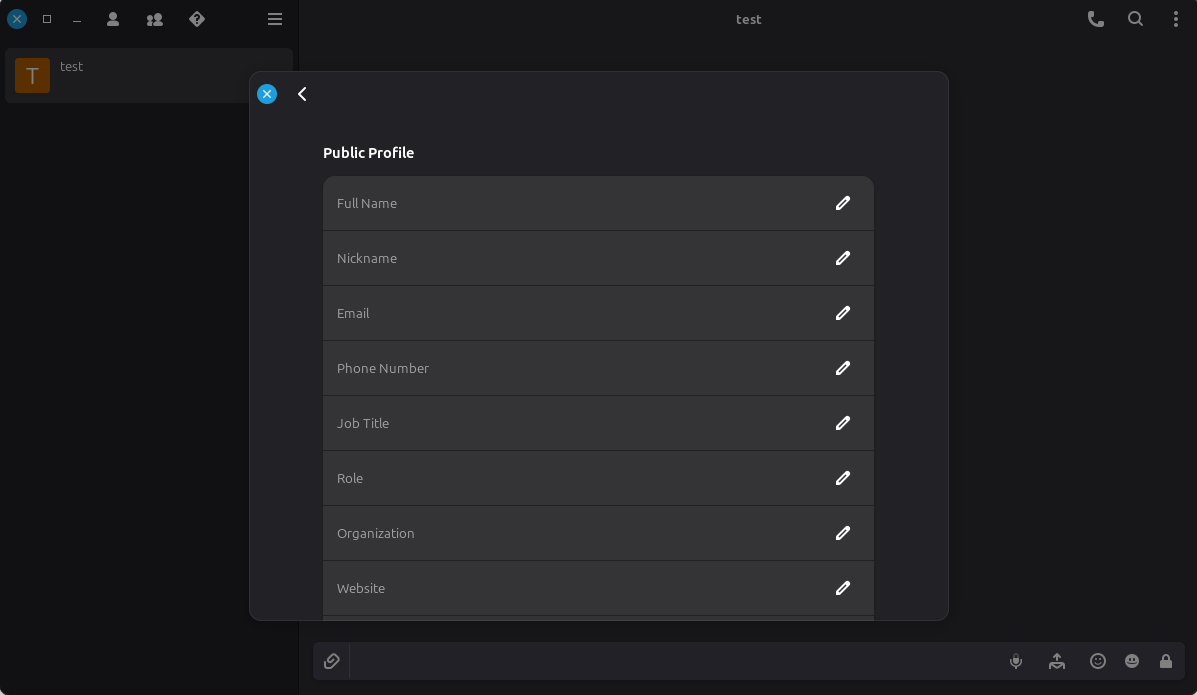Screen dimensions: 1197x695
Task: Upload a file using the send-file icon
Action: point(1057,661)
